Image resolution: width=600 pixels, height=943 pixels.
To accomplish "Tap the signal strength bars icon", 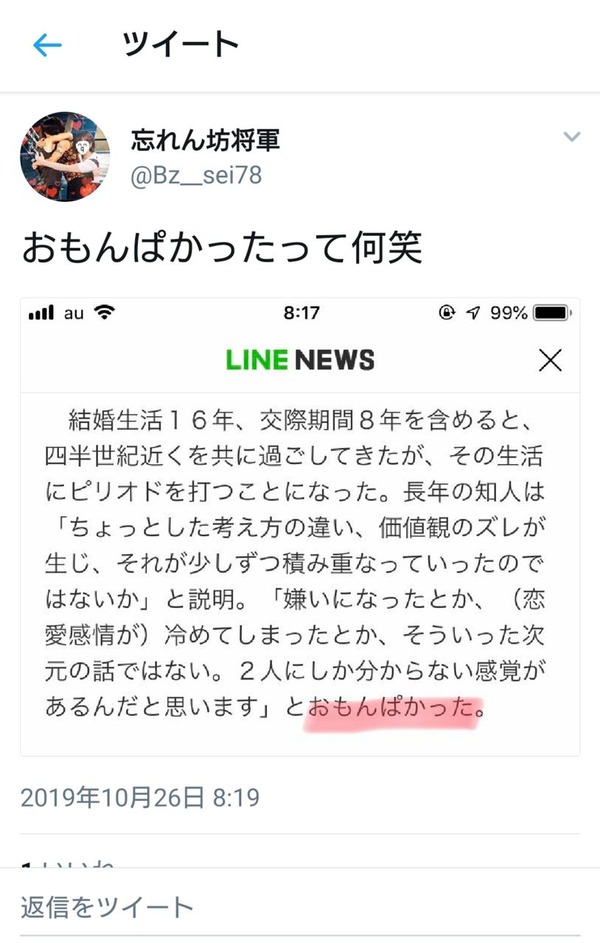I will tap(41, 313).
